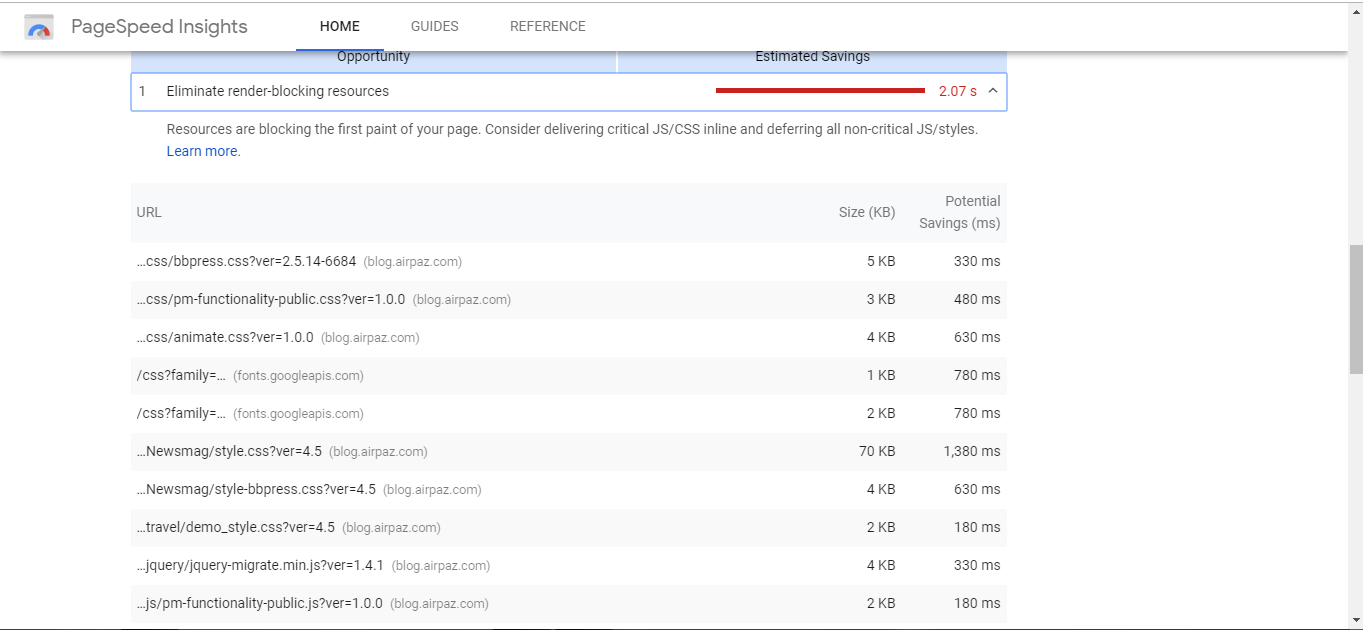The image size is (1363, 630).
Task: Click 630 ms savings for animate.css
Action: [977, 337]
